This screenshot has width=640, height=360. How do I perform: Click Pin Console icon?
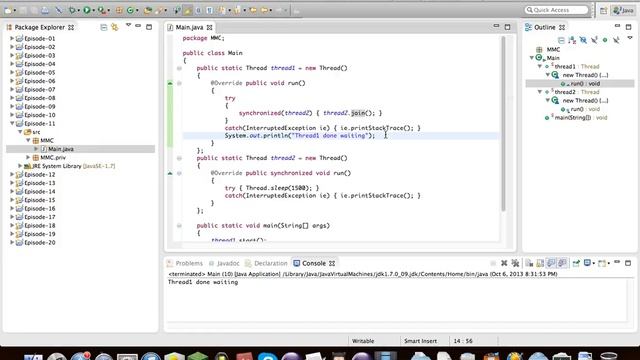[576, 263]
